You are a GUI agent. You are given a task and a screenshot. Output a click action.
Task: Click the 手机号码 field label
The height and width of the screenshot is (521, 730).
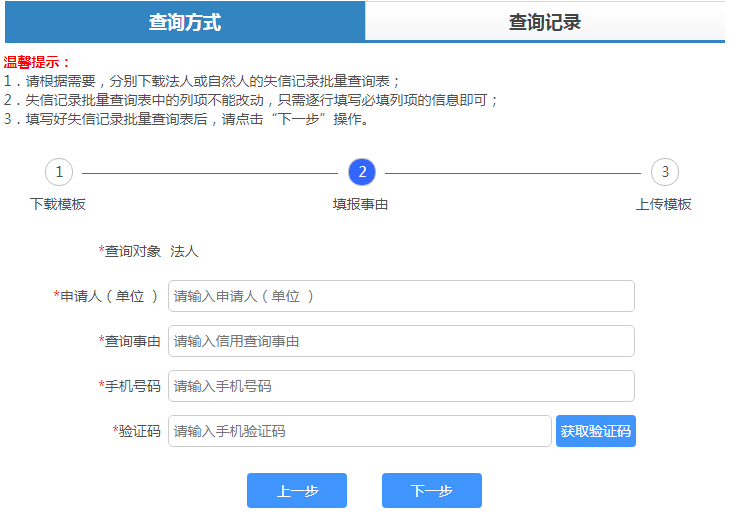click(132, 386)
